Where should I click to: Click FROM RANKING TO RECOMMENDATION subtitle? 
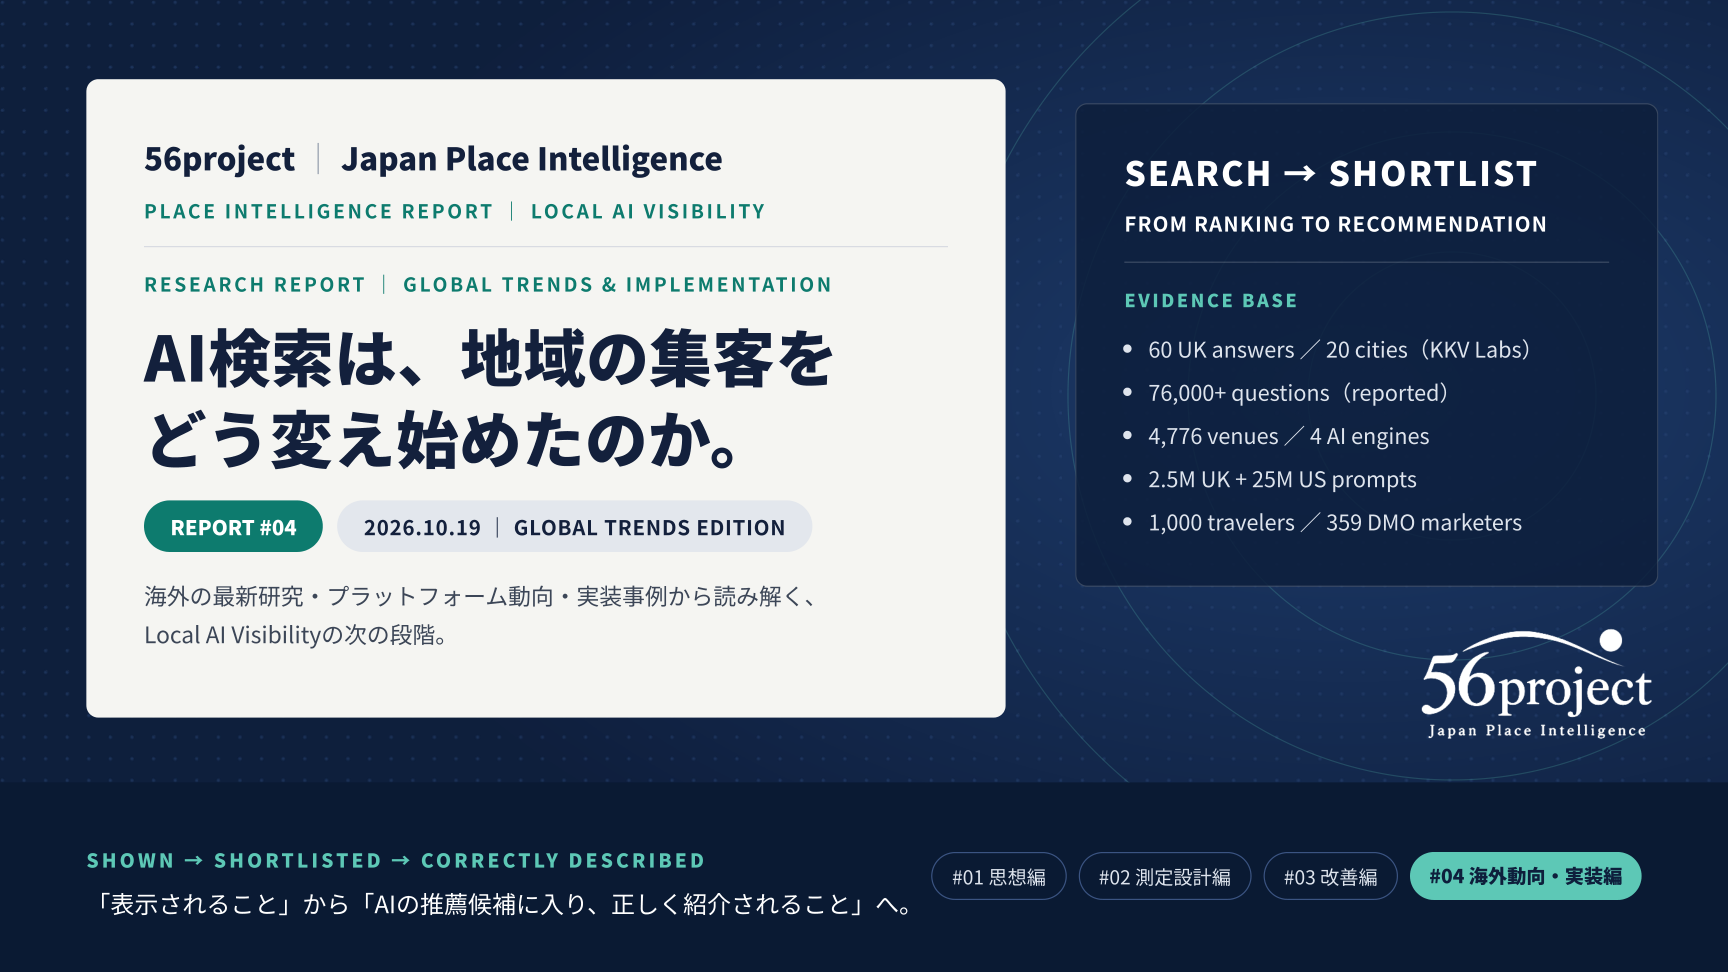click(1336, 224)
